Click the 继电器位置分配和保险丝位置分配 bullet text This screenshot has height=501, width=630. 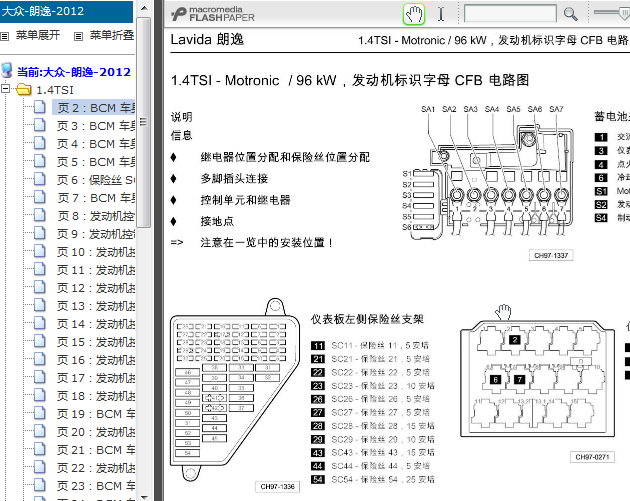(285, 157)
